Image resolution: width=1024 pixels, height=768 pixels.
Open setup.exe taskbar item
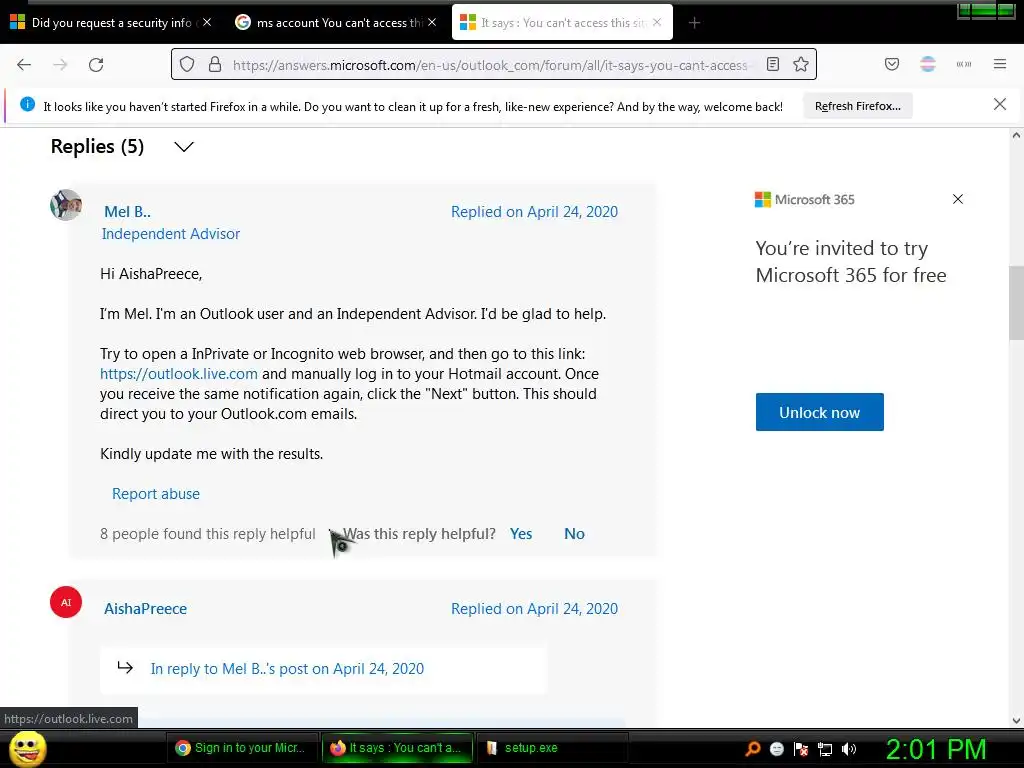(x=552, y=748)
